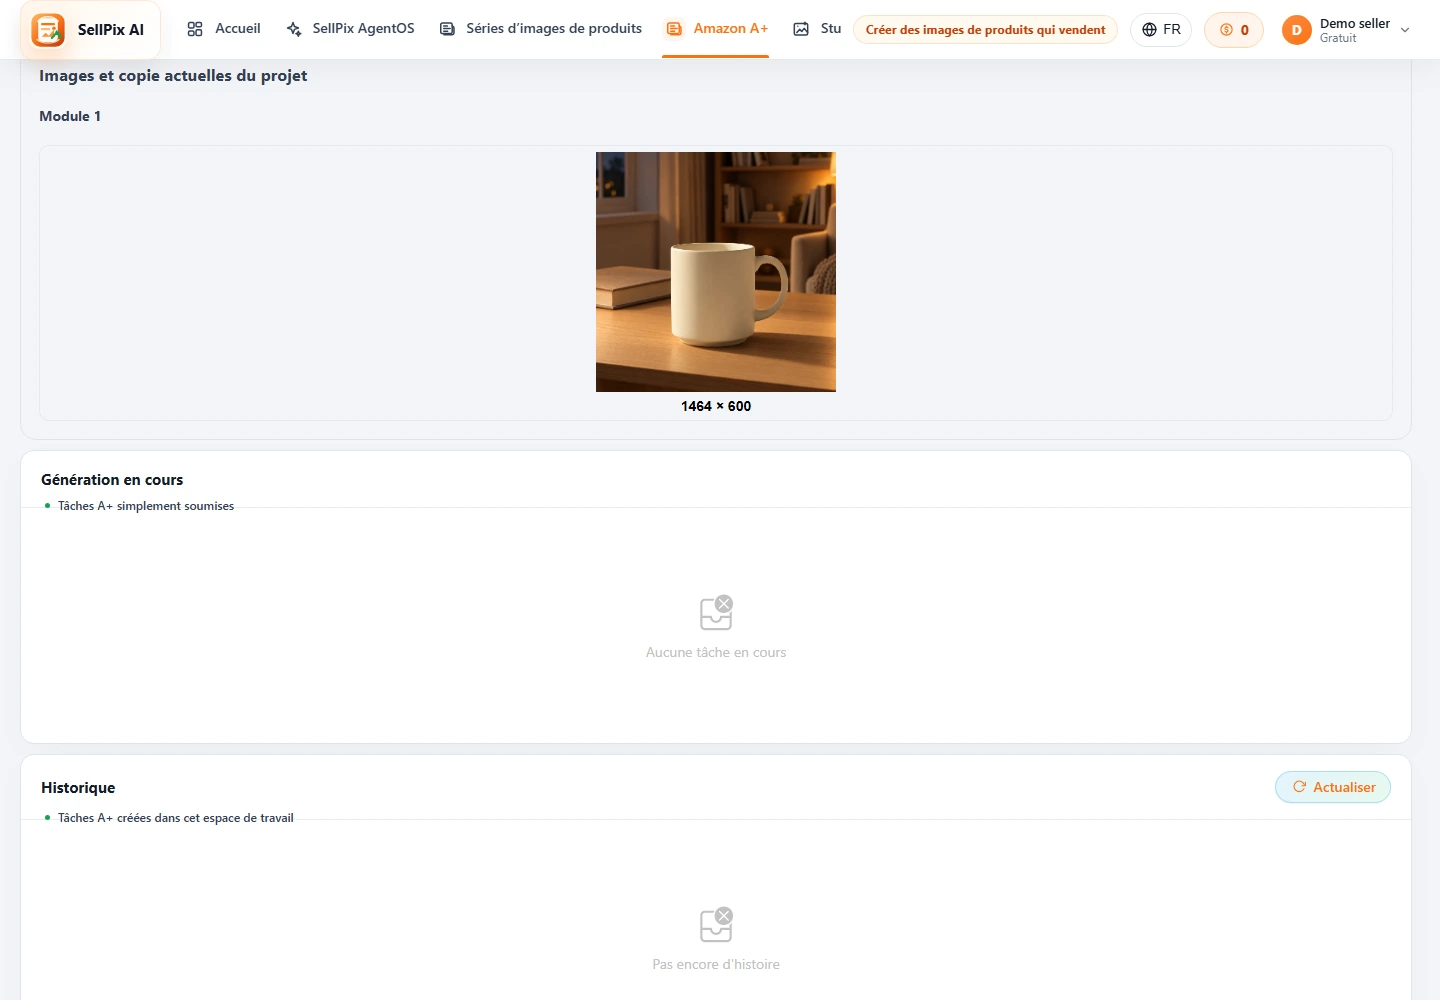
Task: Click Images et copie actuelles du projet heading
Action: (173, 76)
